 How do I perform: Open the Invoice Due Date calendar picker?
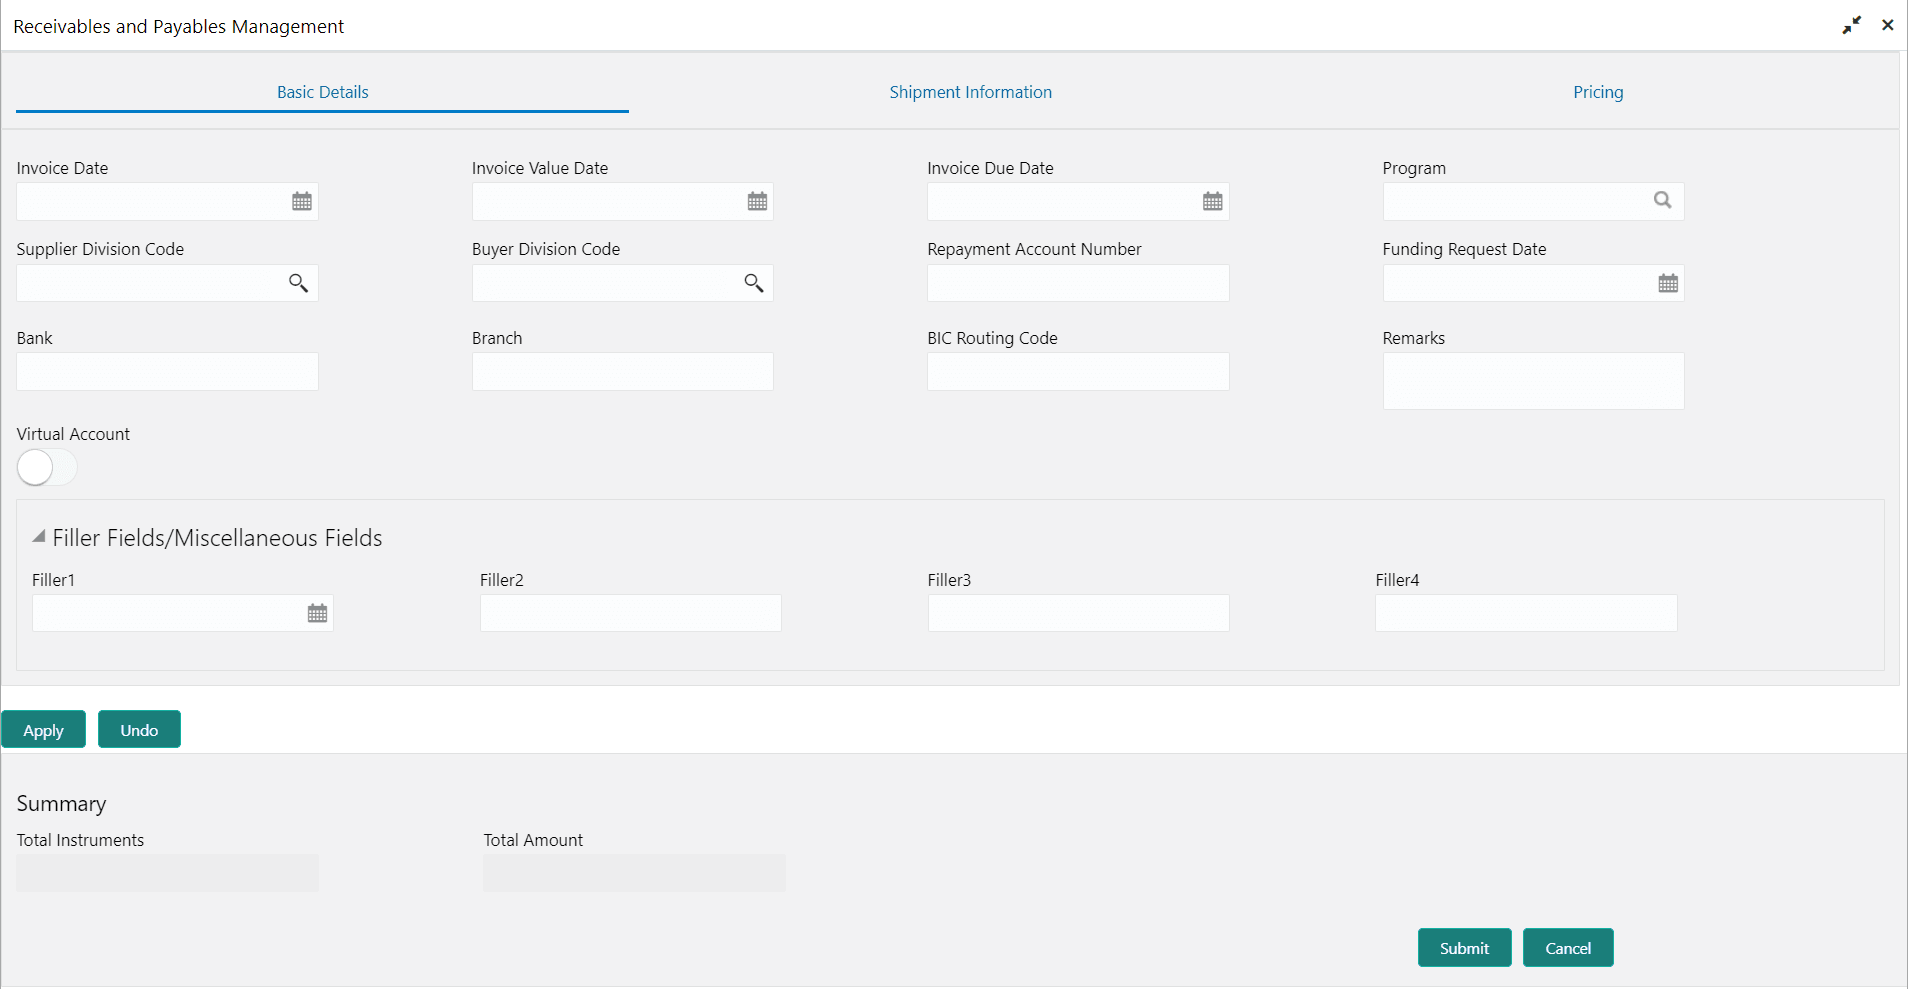pyautogui.click(x=1212, y=202)
